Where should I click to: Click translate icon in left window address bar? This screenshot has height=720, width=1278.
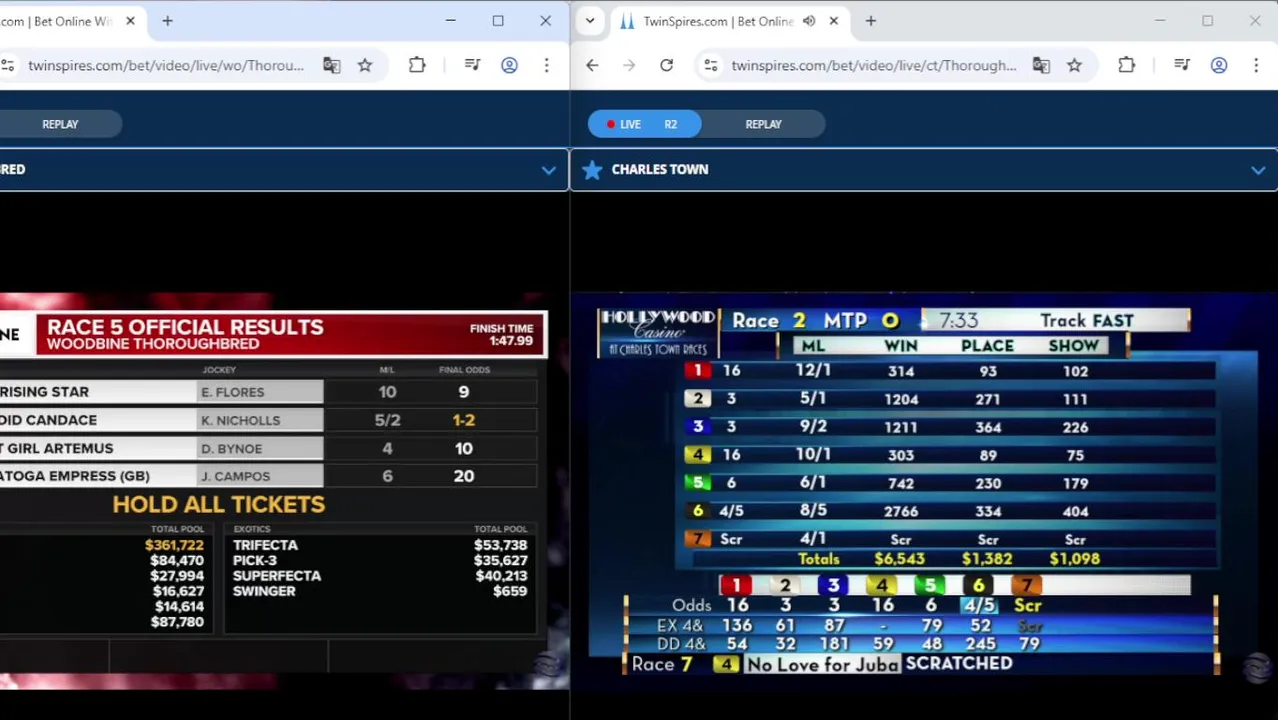click(x=331, y=65)
